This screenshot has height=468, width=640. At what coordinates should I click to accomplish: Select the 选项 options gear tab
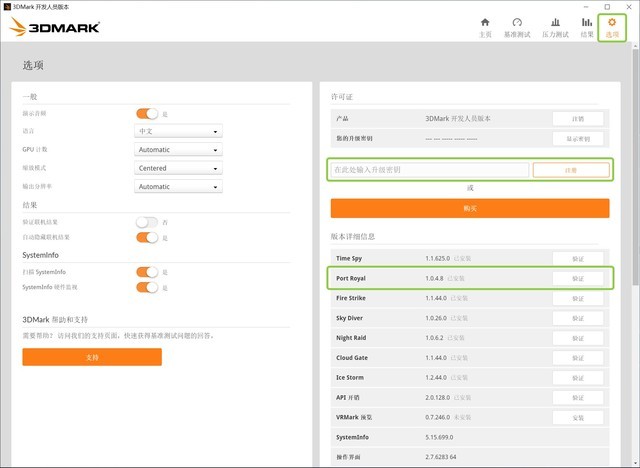coord(612,28)
